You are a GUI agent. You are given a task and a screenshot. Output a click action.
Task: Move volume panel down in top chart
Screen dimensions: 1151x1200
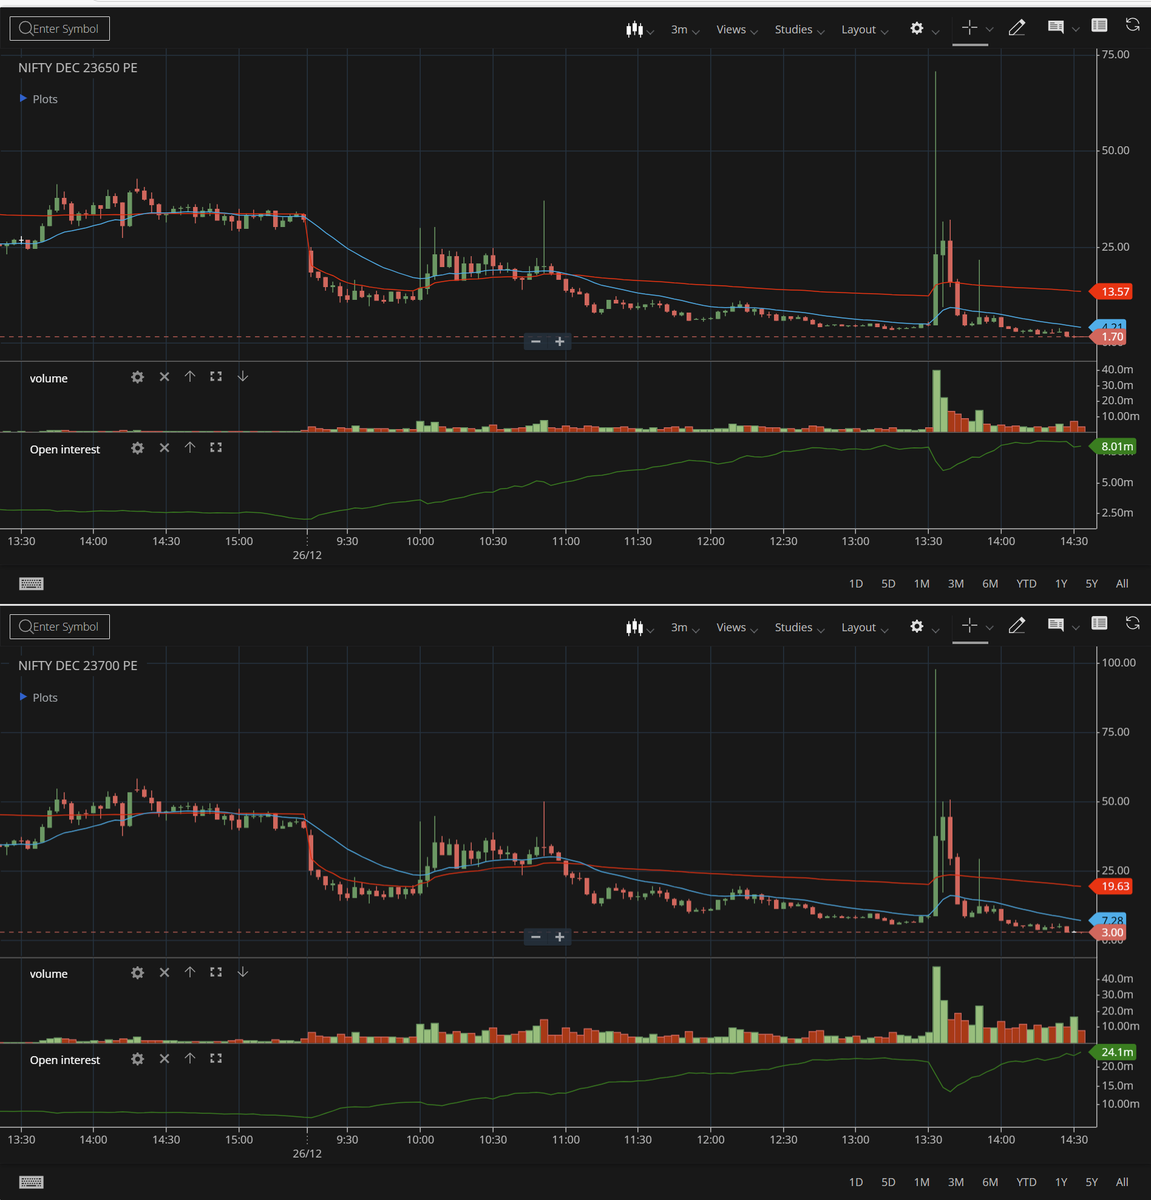pos(242,377)
